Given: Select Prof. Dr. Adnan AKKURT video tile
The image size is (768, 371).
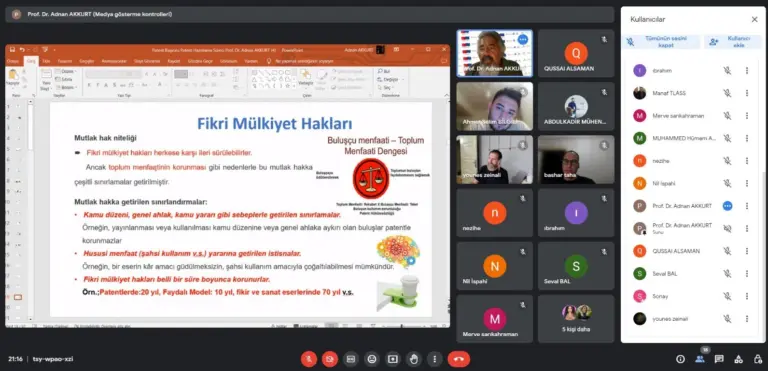Looking at the screenshot, I should click(x=495, y=53).
